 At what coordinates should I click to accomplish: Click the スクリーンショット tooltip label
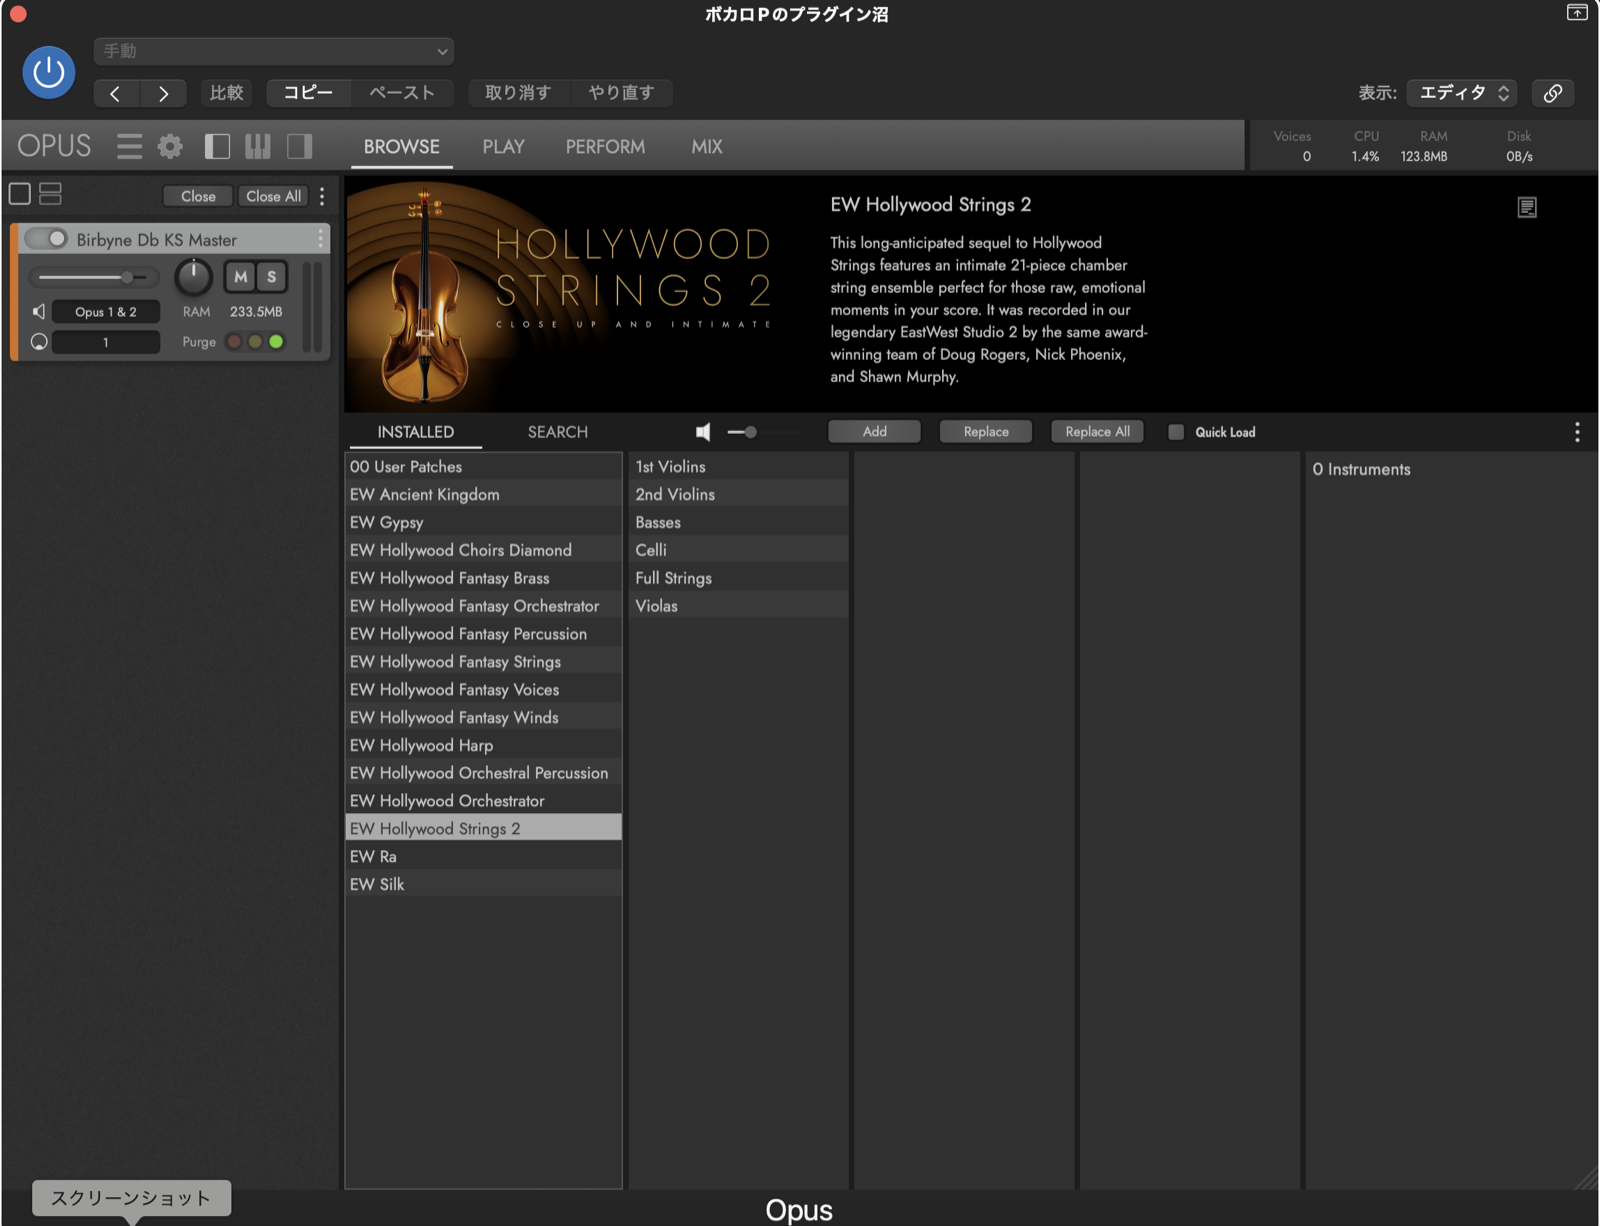pyautogui.click(x=131, y=1198)
